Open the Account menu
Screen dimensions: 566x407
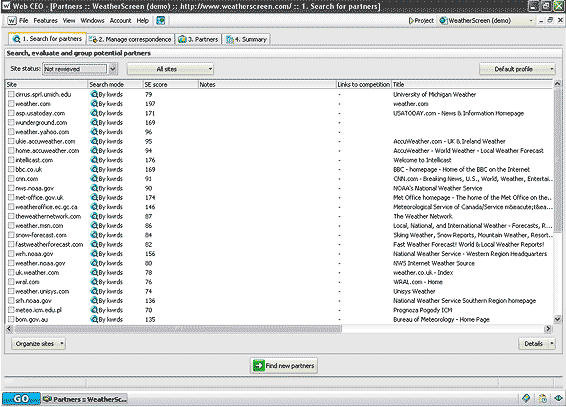[x=121, y=21]
